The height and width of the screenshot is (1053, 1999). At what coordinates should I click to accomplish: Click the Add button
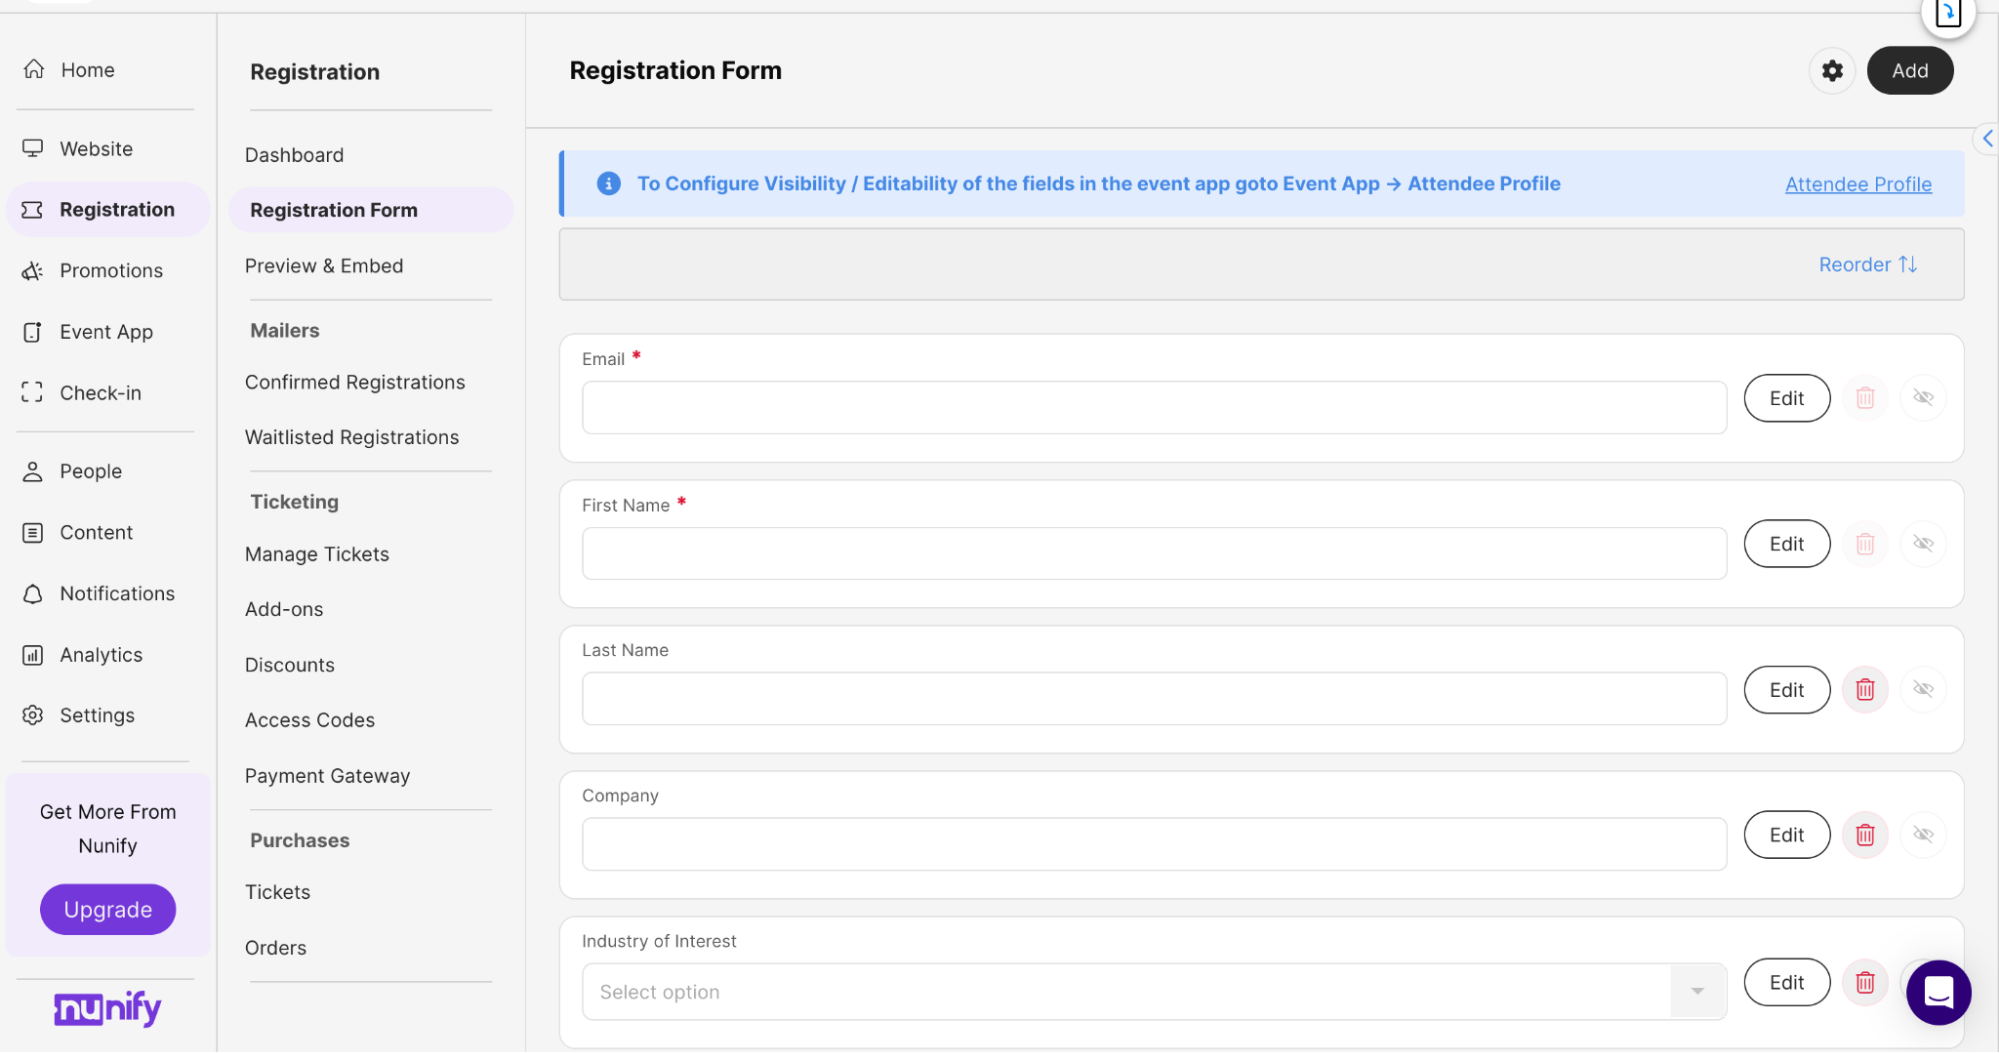(1910, 71)
